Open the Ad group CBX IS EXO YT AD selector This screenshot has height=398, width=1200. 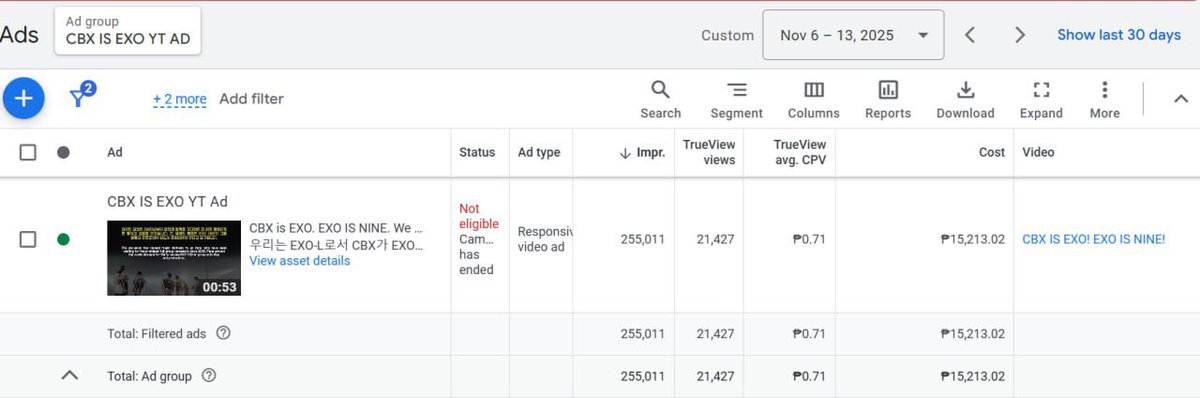click(x=127, y=30)
